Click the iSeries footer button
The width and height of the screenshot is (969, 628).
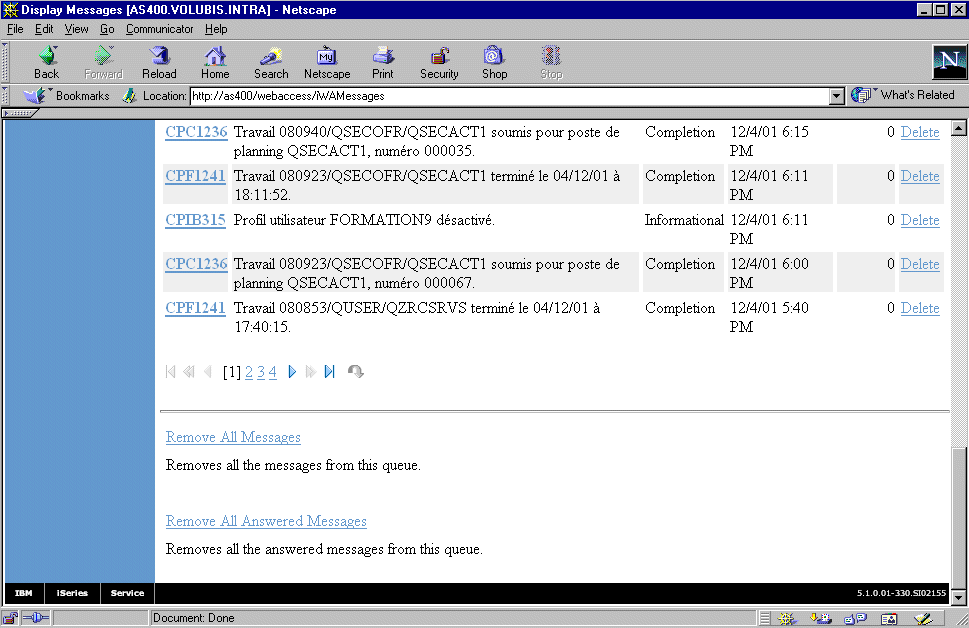(x=72, y=593)
